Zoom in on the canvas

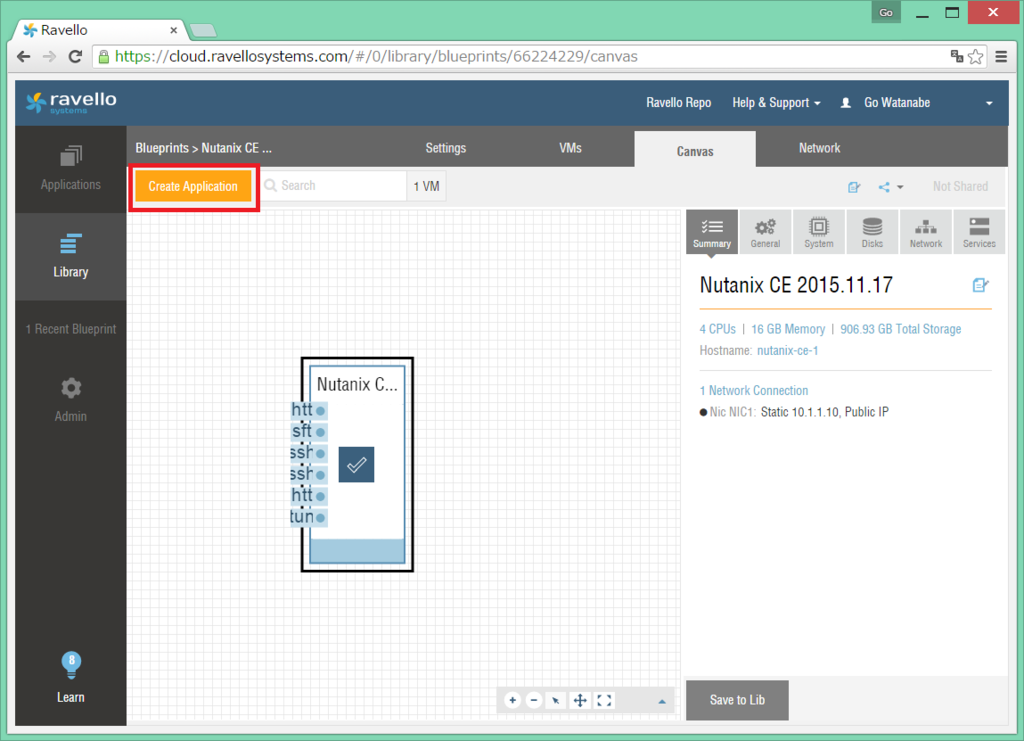tap(513, 701)
